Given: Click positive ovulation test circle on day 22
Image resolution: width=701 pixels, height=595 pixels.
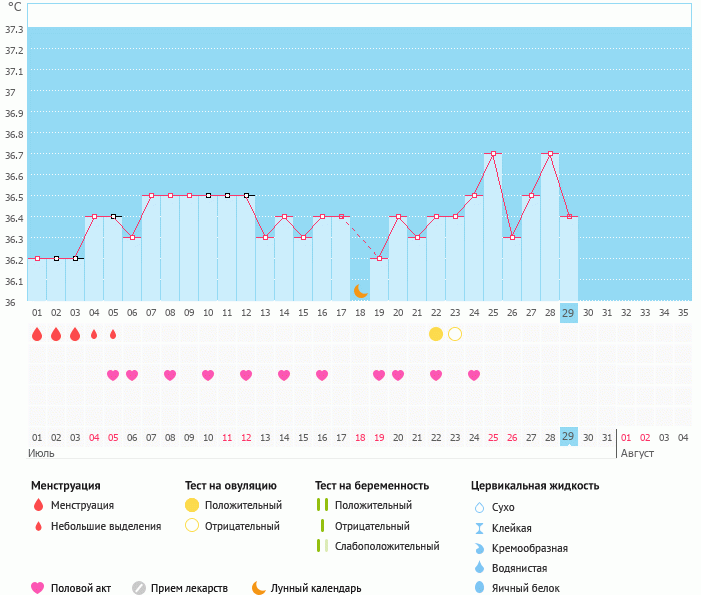Looking at the screenshot, I should tap(436, 334).
